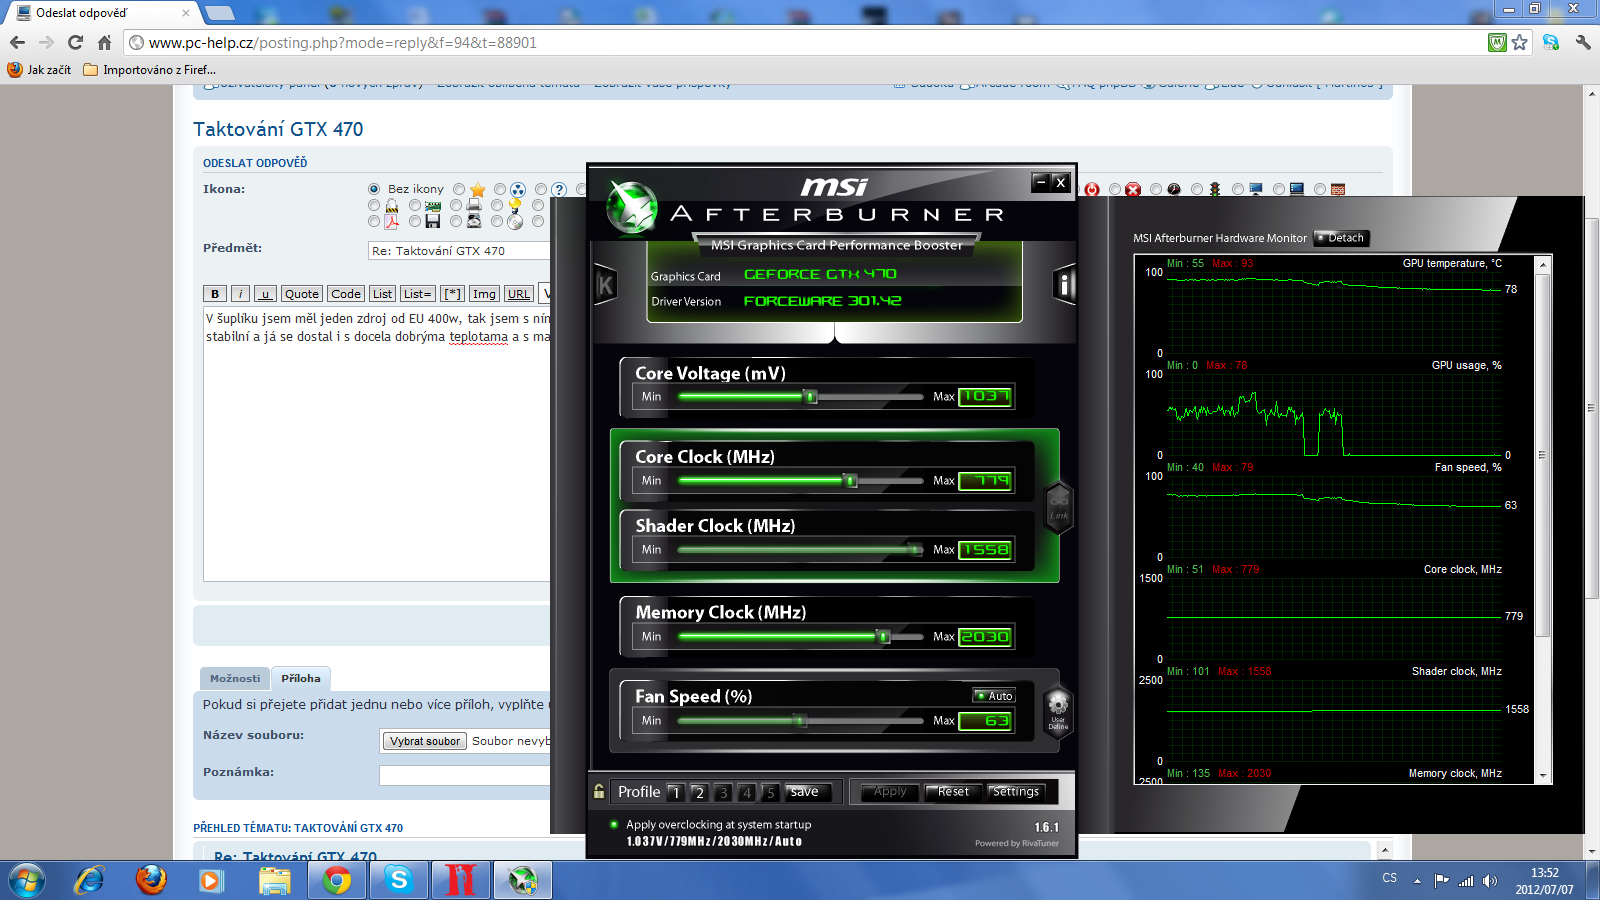Viewport: 1600px width, 900px height.
Task: Click the Memory Clock slider handle
Action: tap(882, 637)
